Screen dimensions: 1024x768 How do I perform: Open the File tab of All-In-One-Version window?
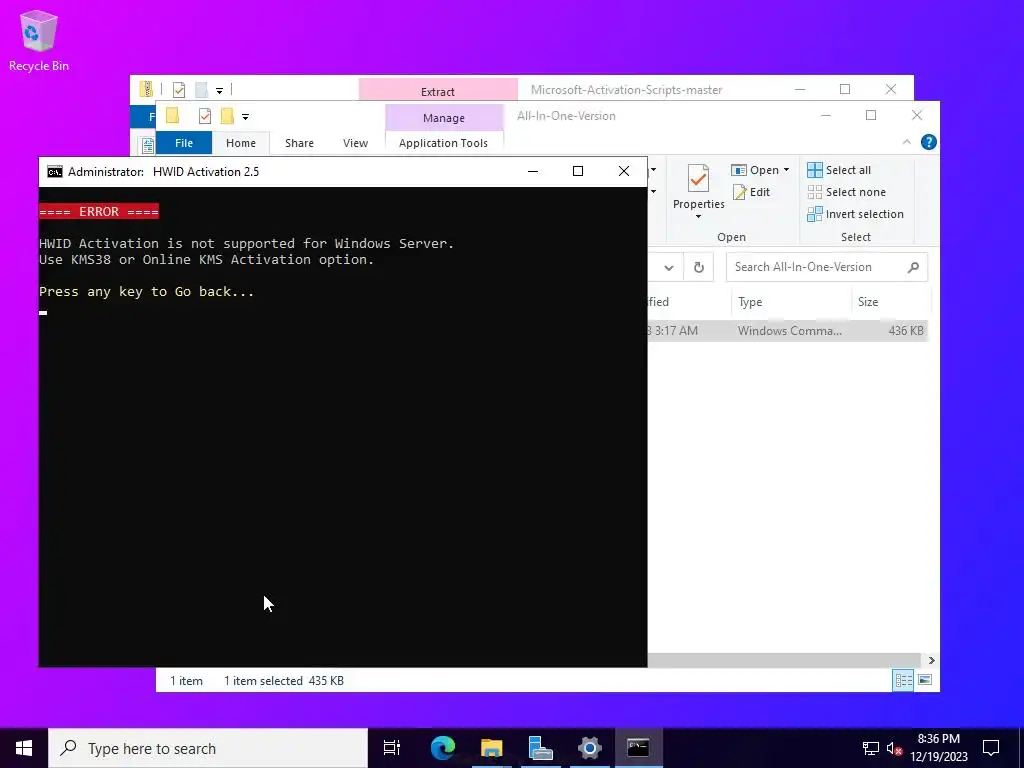pyautogui.click(x=184, y=143)
